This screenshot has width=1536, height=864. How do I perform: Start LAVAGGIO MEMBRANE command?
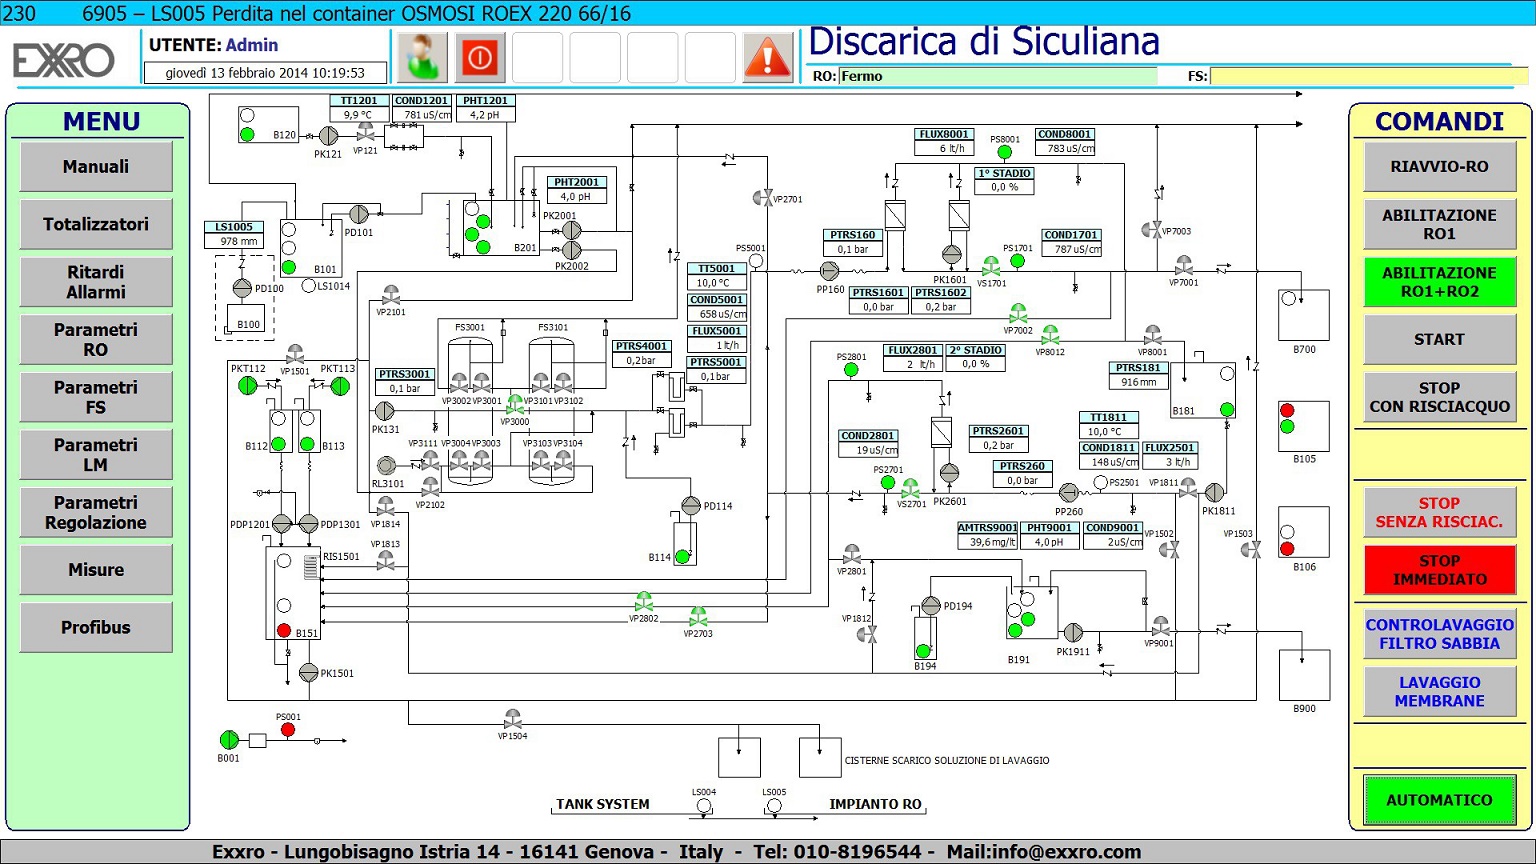[1439, 692]
